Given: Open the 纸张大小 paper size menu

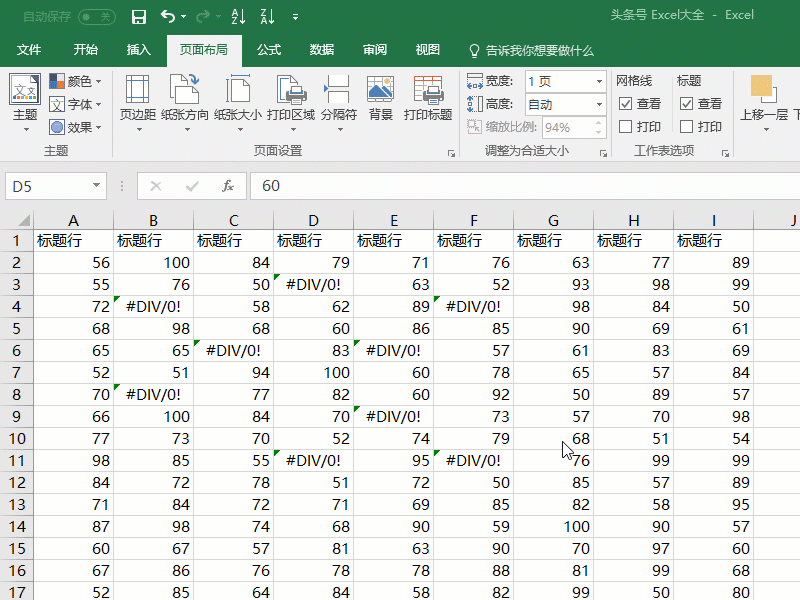Looking at the screenshot, I should tap(238, 103).
